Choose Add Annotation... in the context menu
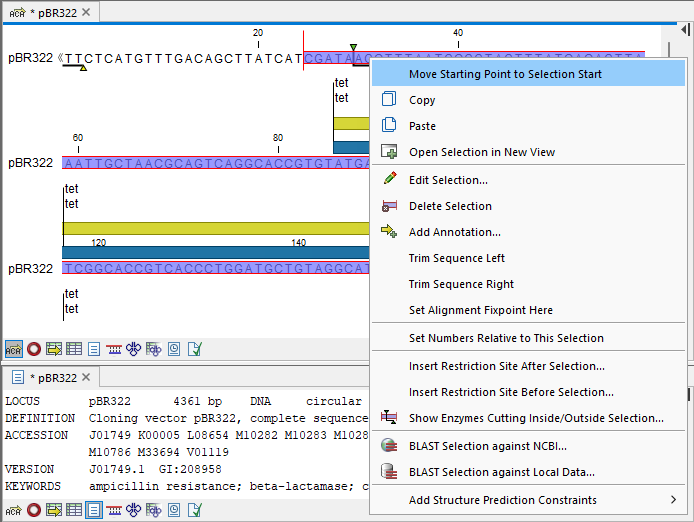Image resolution: width=694 pixels, height=522 pixels. [x=454, y=232]
